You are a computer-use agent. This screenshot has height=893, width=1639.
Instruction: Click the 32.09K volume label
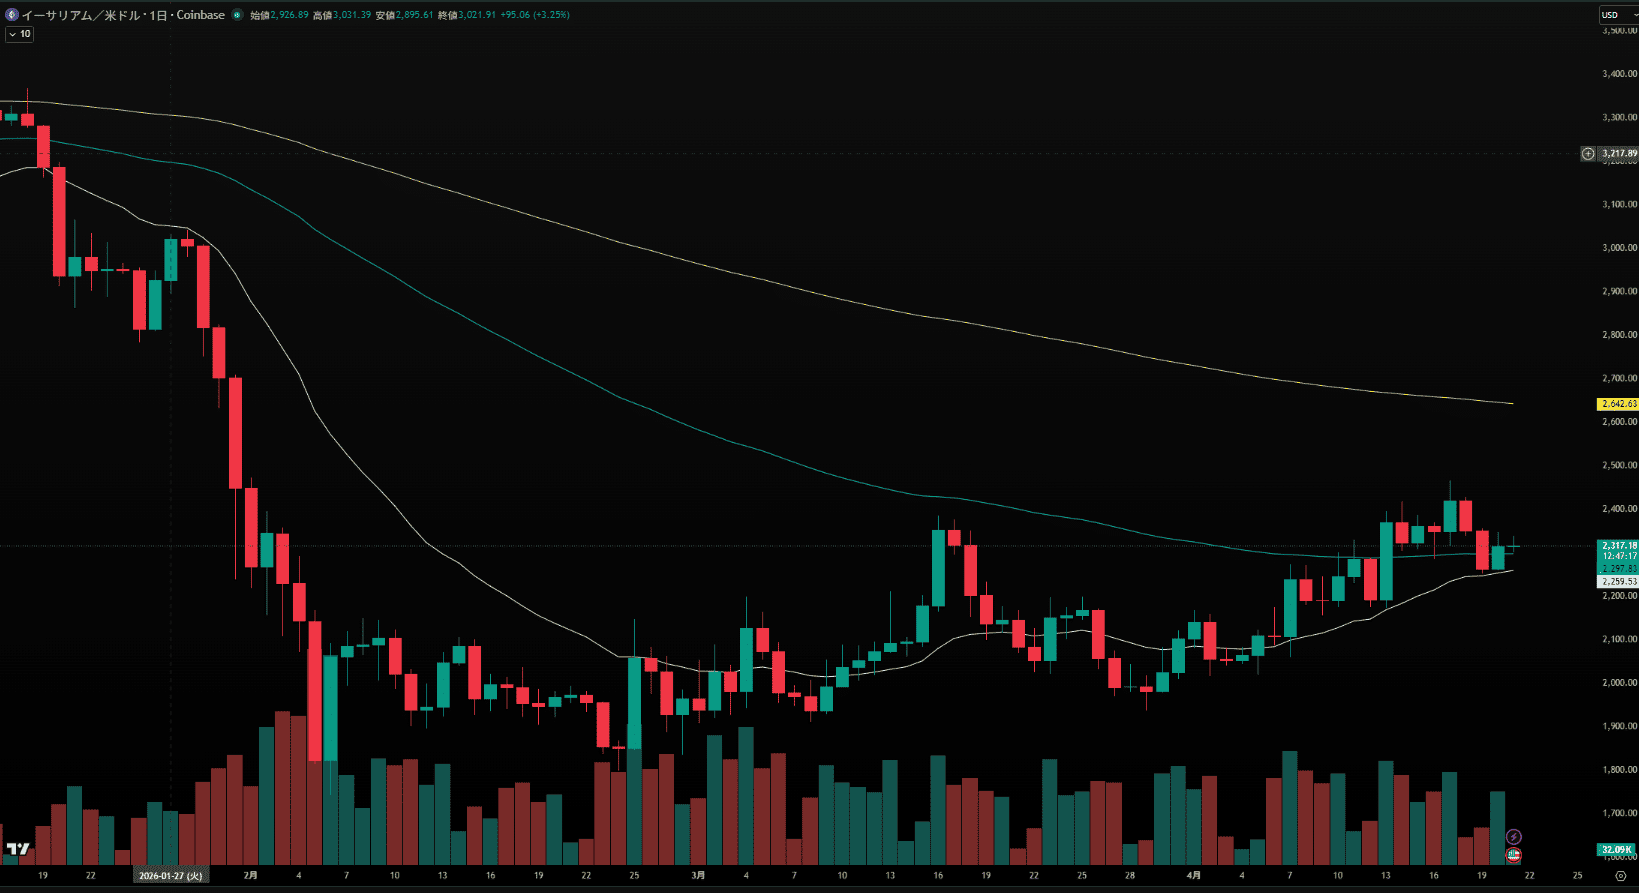pyautogui.click(x=1616, y=850)
